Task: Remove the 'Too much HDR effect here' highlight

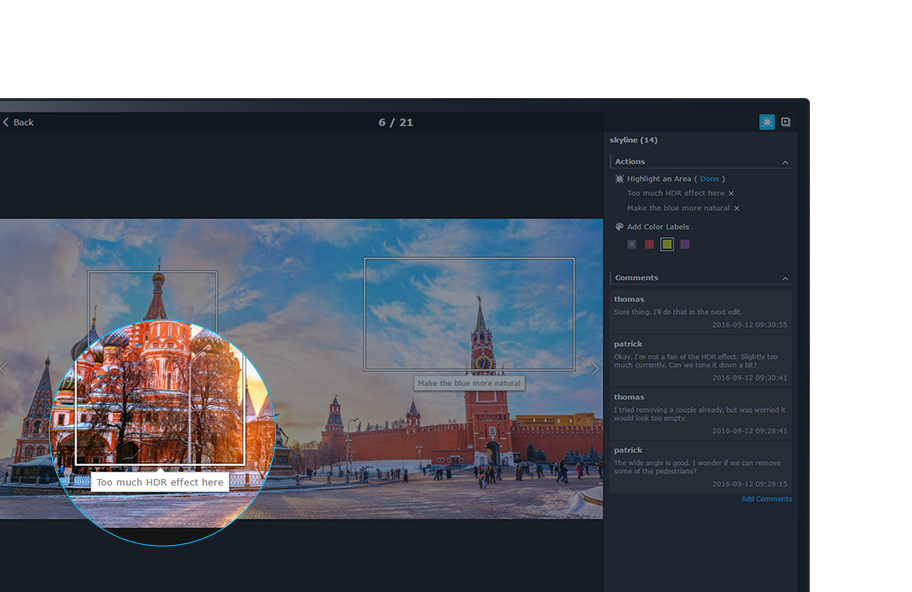Action: coord(731,194)
